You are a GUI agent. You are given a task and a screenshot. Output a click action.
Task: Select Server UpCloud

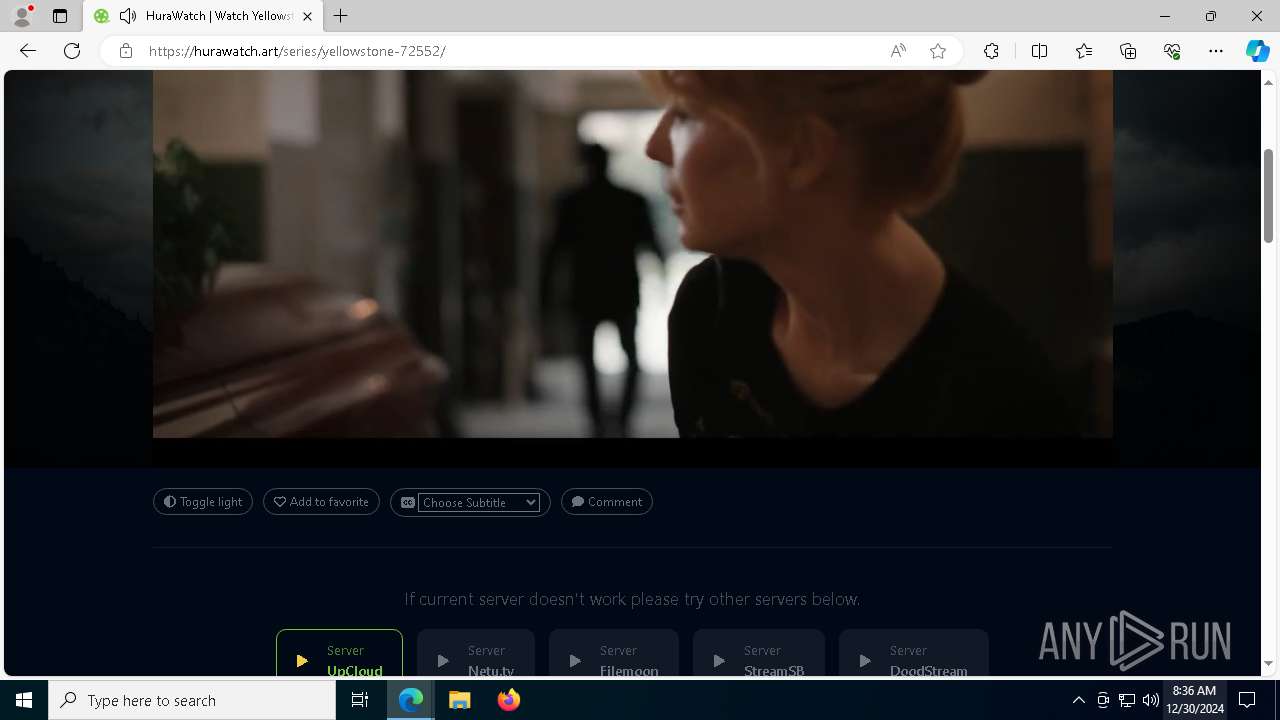pos(340,654)
